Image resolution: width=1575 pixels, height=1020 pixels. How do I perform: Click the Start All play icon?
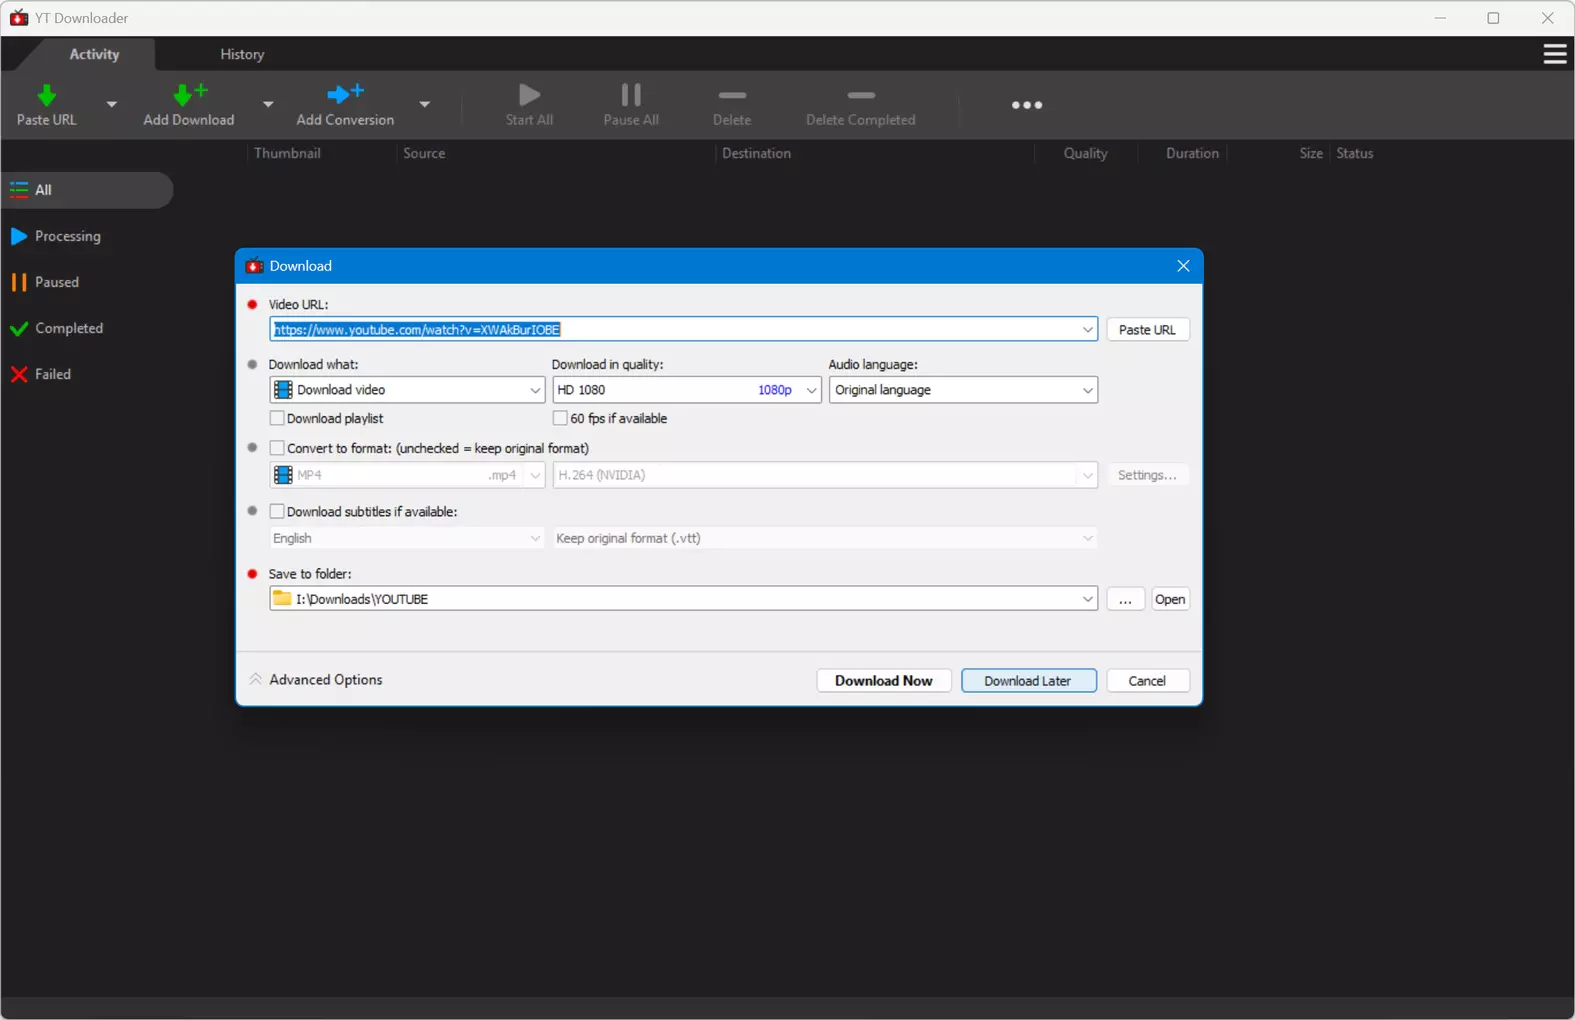click(x=529, y=95)
